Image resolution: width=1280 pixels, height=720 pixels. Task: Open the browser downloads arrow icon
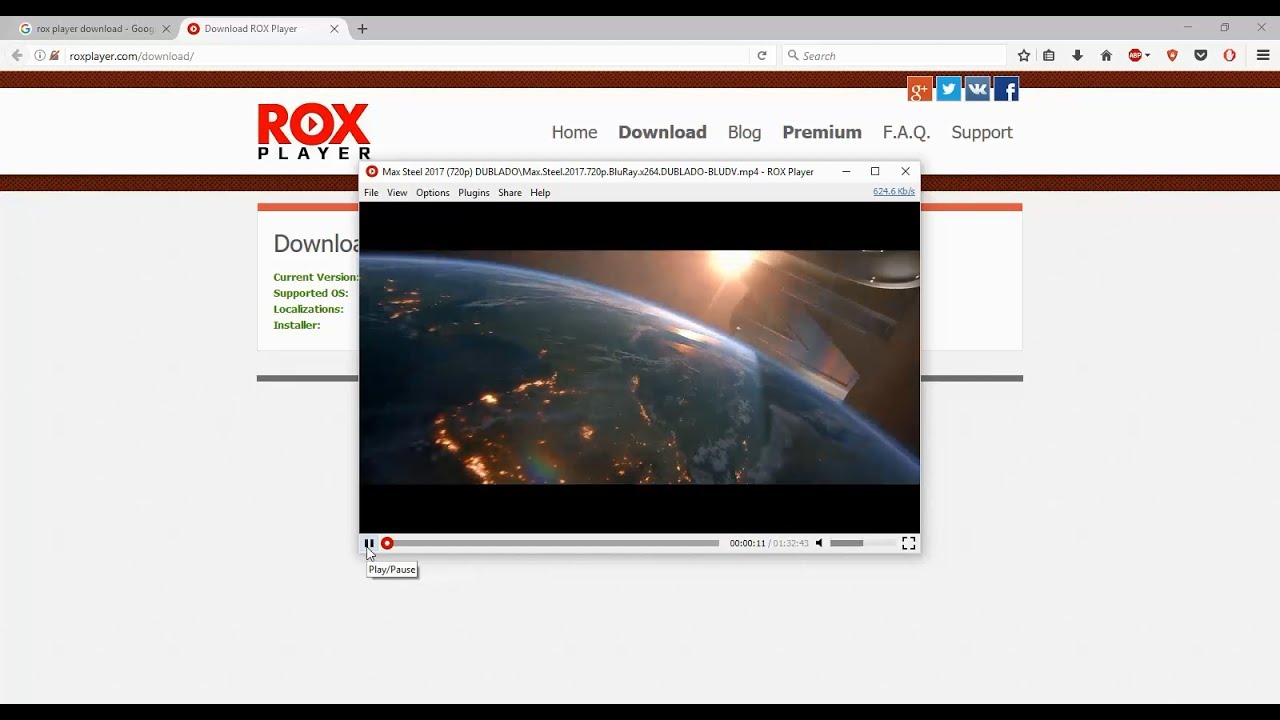pos(1077,56)
